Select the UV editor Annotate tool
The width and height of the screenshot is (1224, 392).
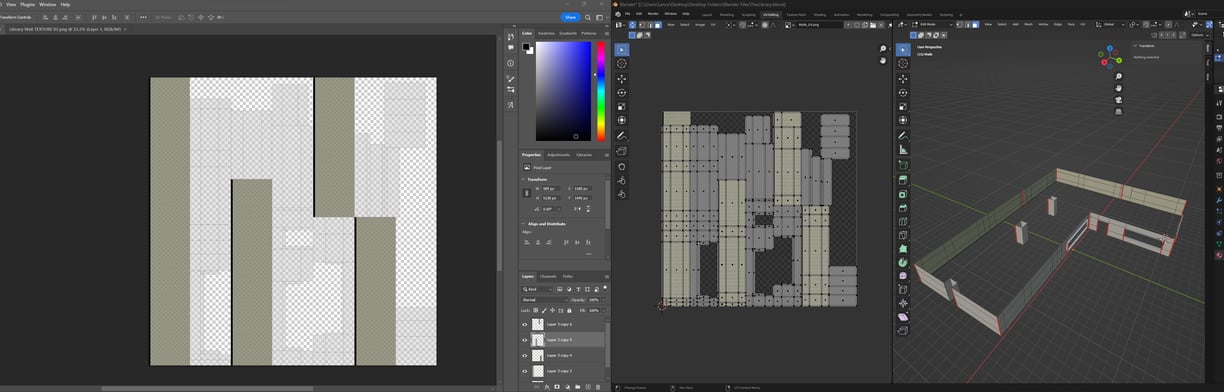(x=621, y=135)
